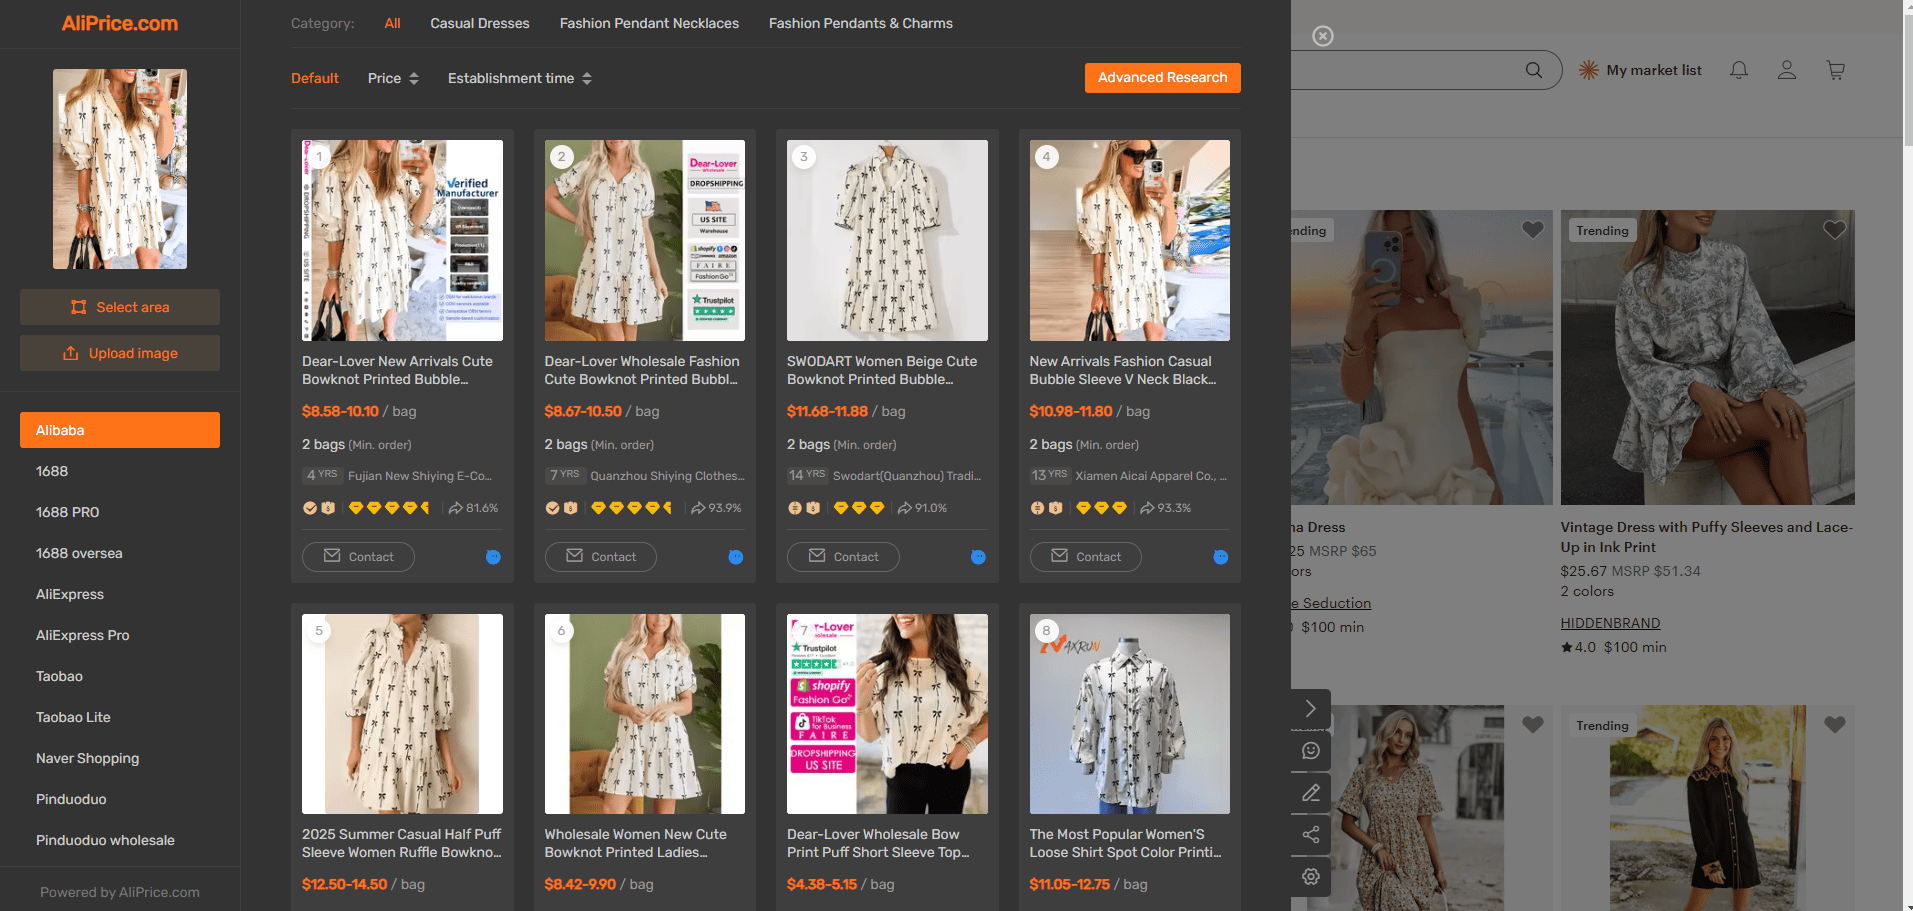Click the search magnifier icon
This screenshot has height=911, width=1913.
click(x=1534, y=70)
